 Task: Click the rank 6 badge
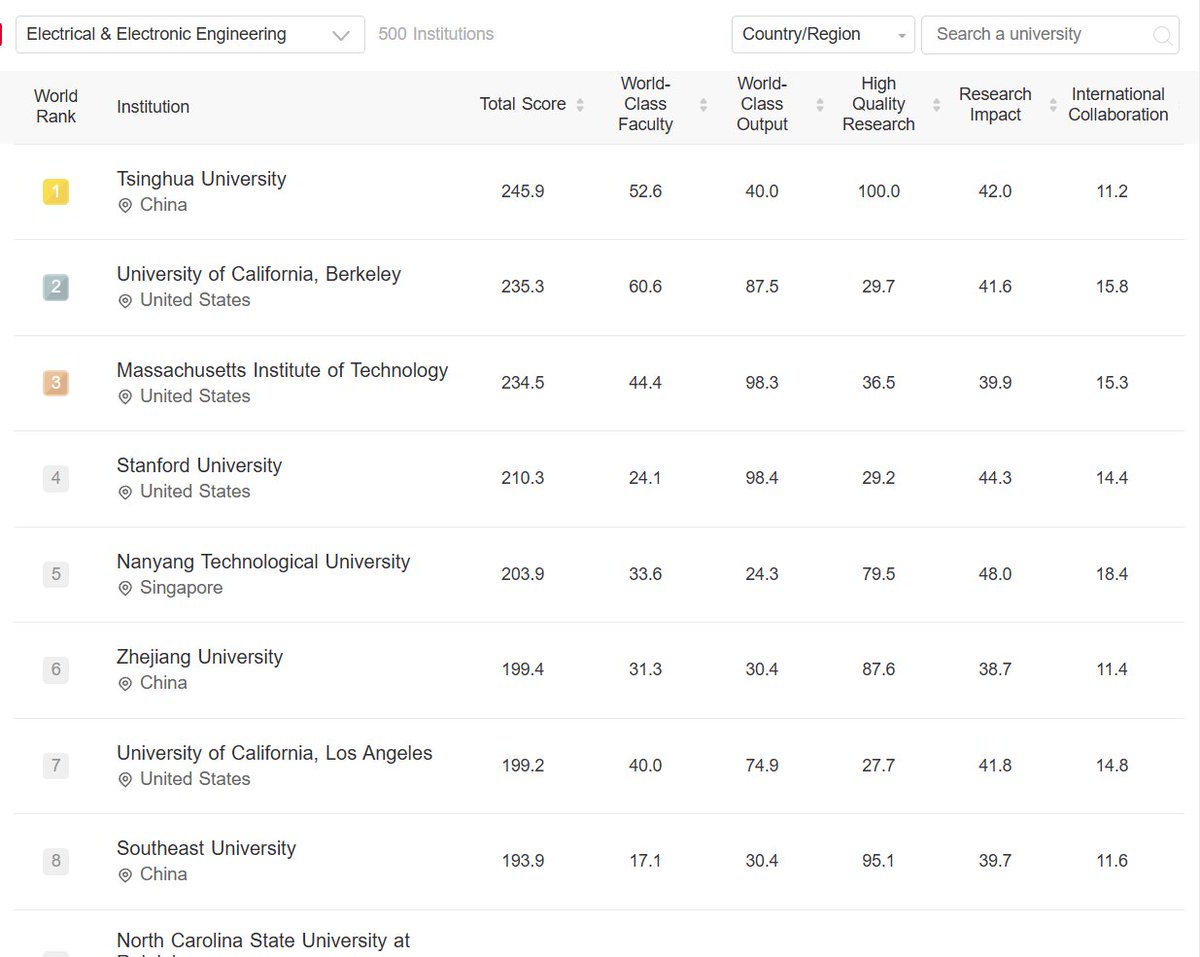pos(56,670)
